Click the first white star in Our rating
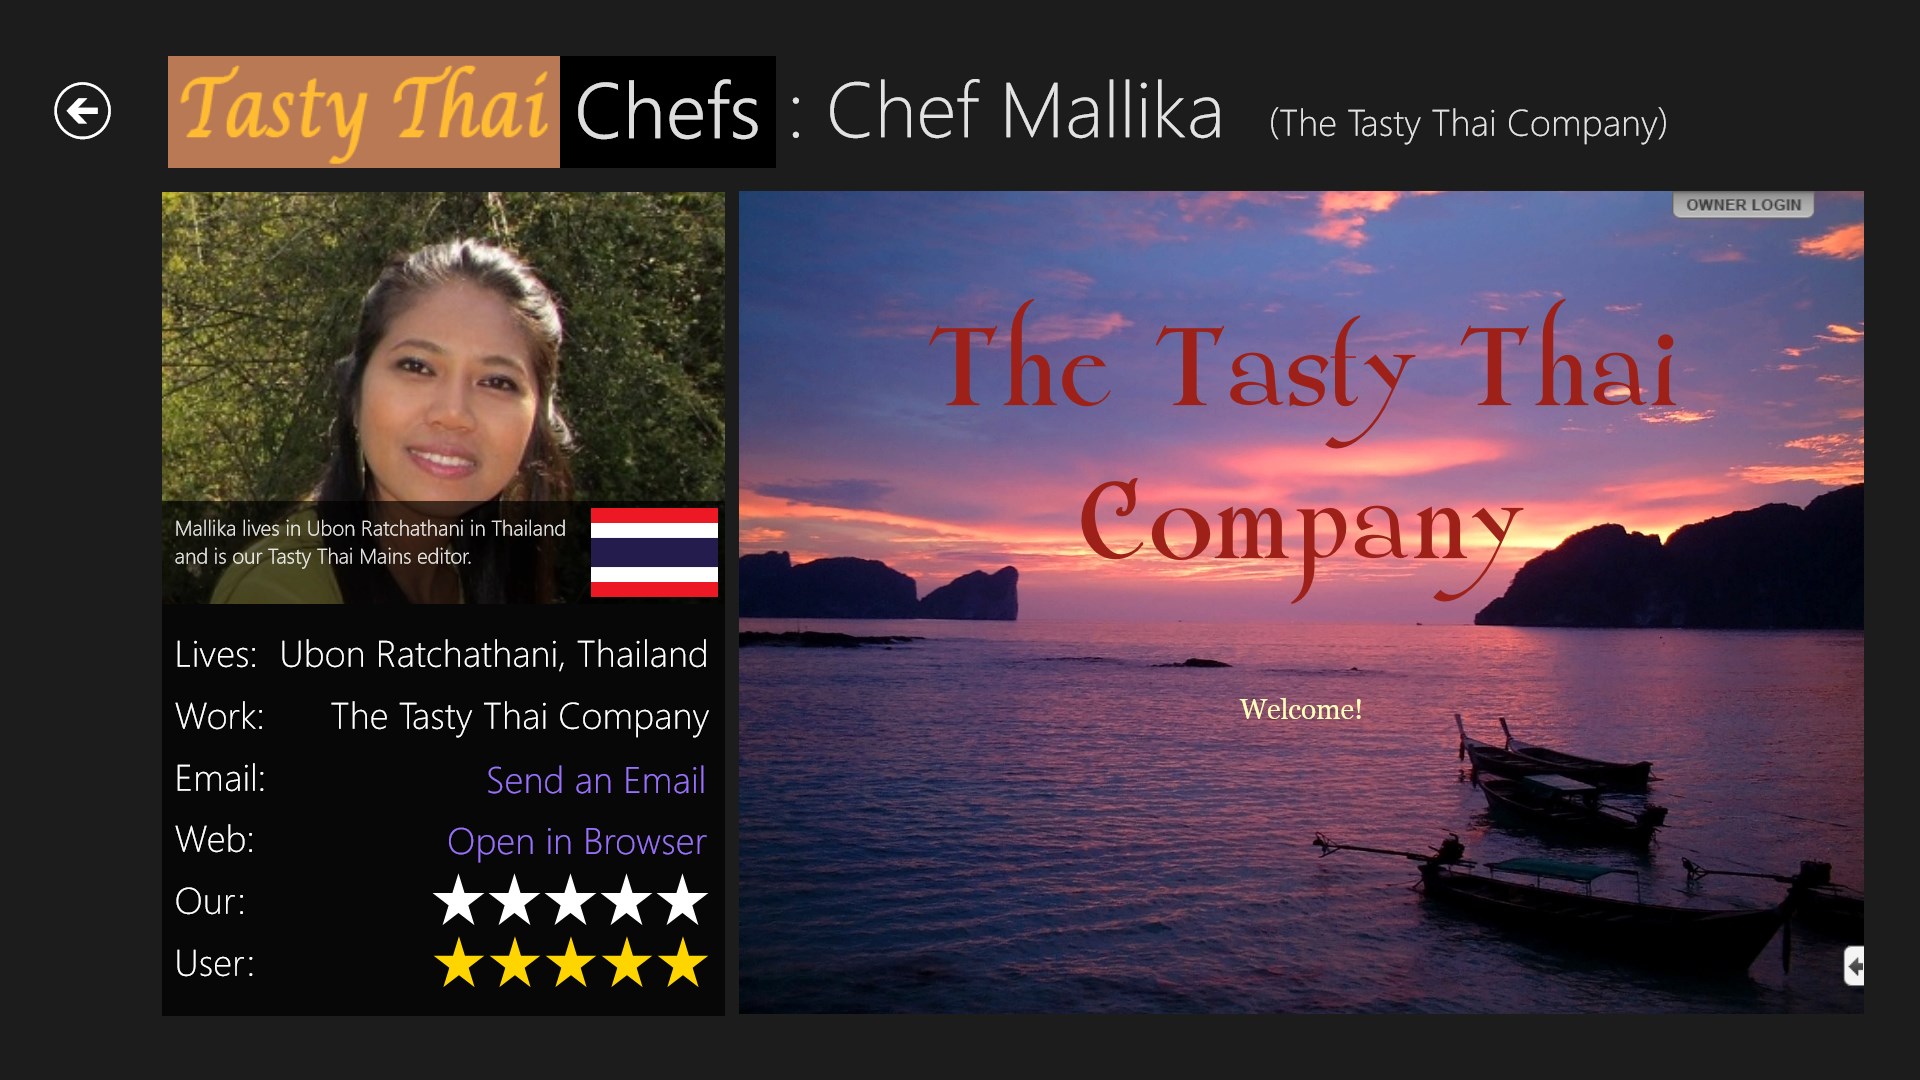This screenshot has width=1920, height=1080. tap(459, 900)
